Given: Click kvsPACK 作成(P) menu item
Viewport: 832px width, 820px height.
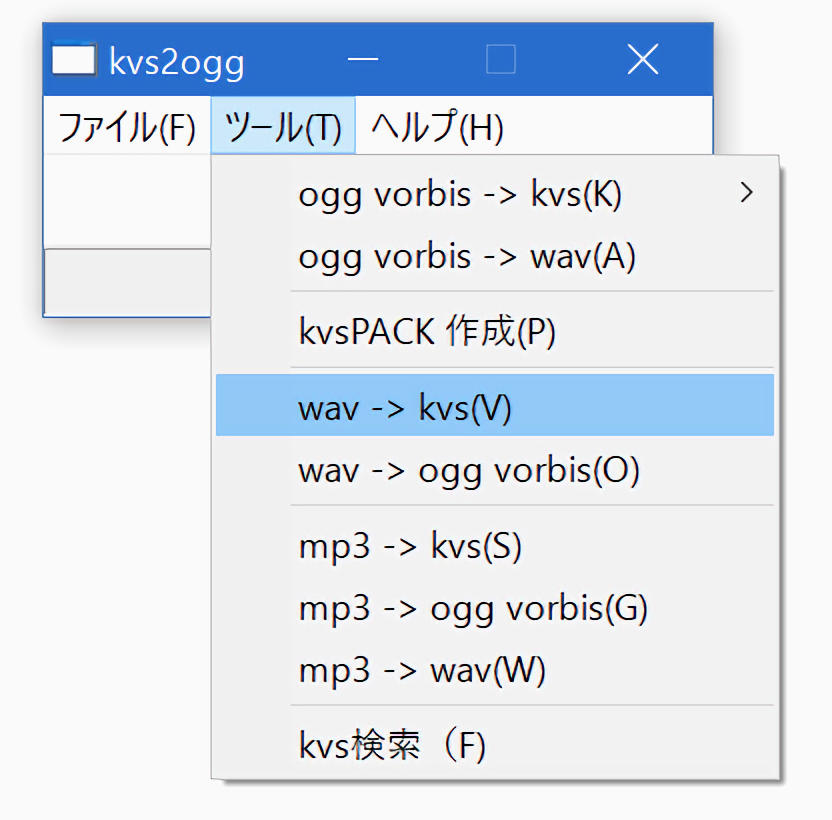Looking at the screenshot, I should 427,331.
